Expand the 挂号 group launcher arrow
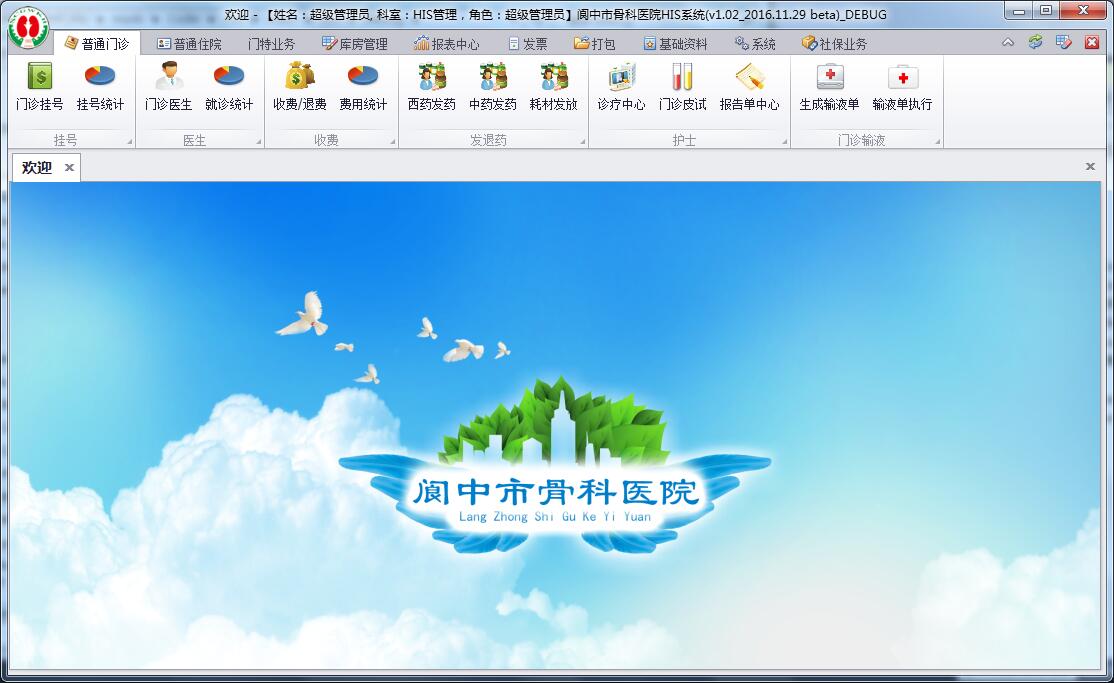Image resolution: width=1114 pixels, height=683 pixels. 129,141
